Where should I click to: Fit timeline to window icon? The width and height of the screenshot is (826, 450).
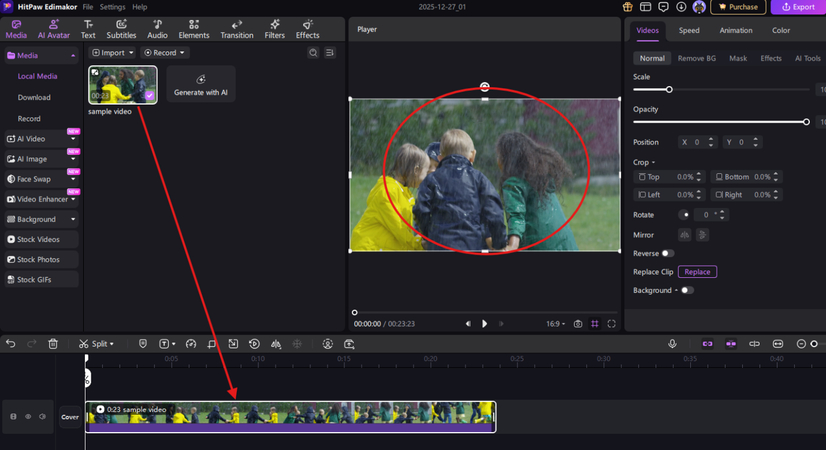pyautogui.click(x=778, y=344)
